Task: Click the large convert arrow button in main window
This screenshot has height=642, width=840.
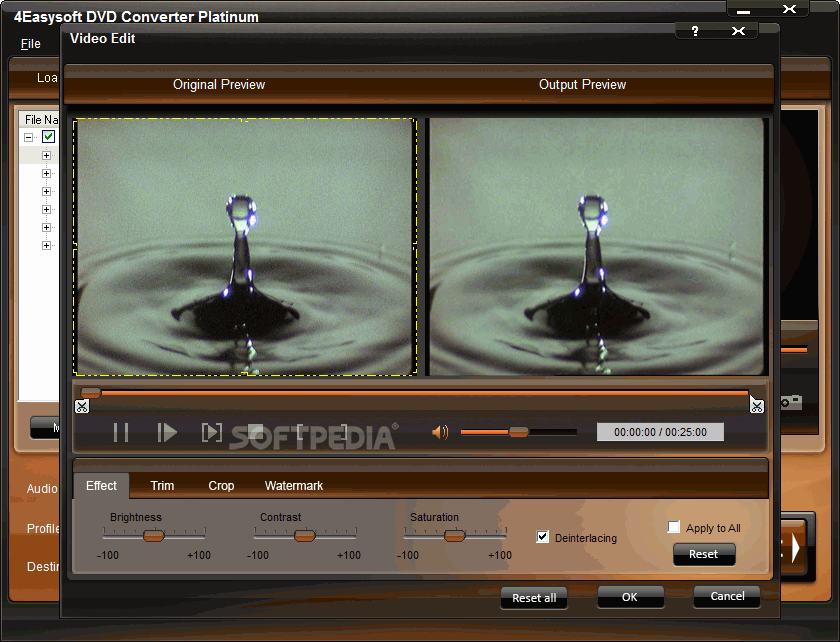Action: 796,548
